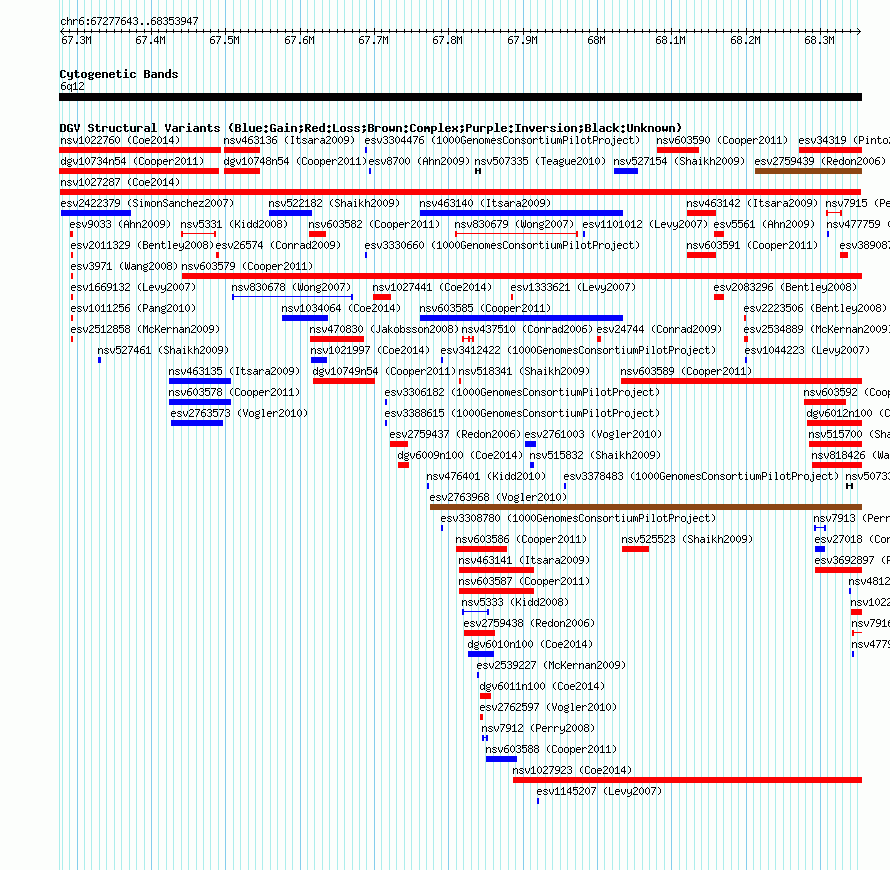This screenshot has height=870, width=890.
Task: Click the nsv5331 (Kidd2008) label
Action: [234, 224]
